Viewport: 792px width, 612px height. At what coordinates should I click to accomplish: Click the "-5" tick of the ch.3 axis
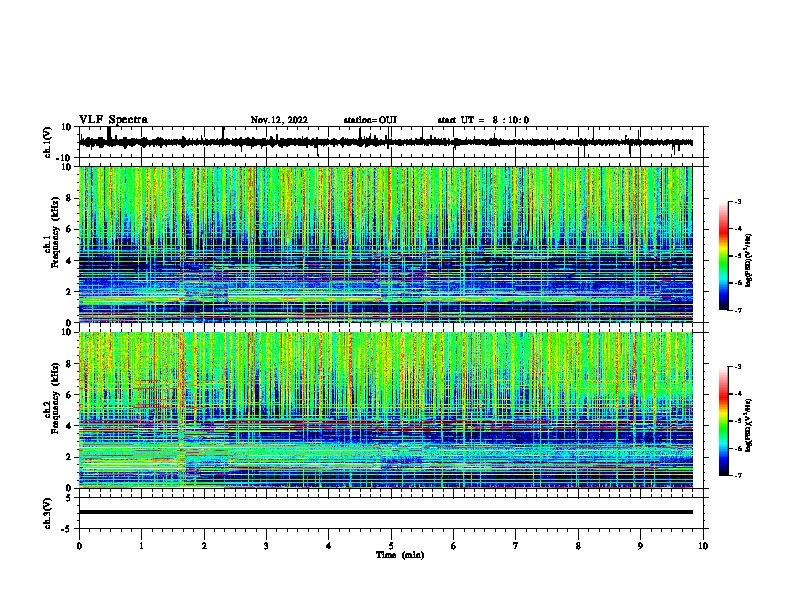click(x=68, y=529)
